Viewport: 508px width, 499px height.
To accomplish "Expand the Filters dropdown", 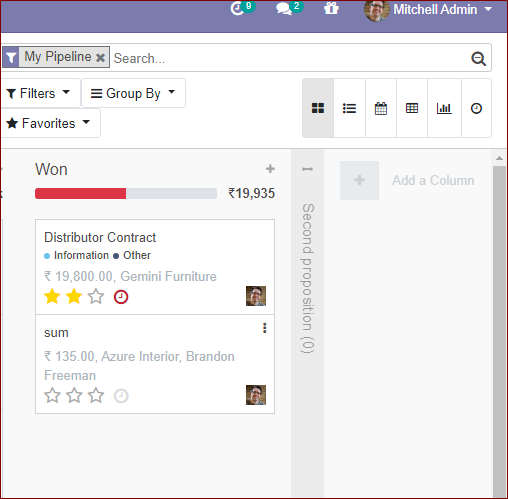I will (x=38, y=93).
